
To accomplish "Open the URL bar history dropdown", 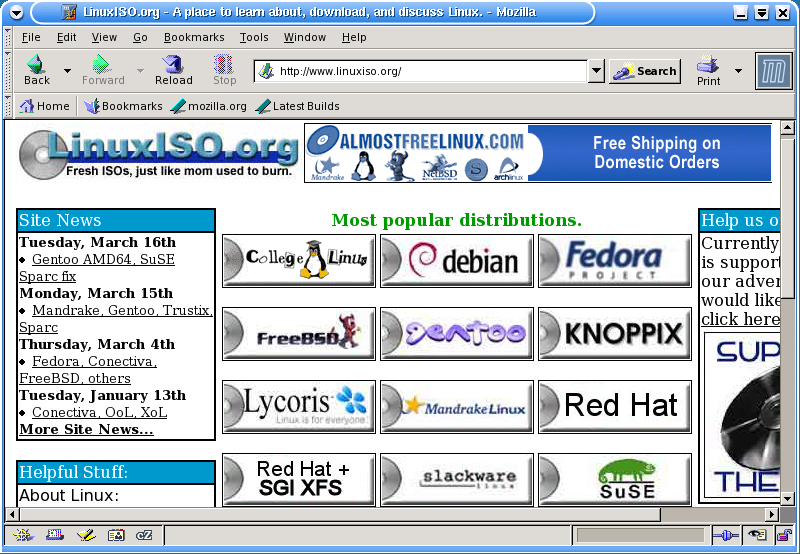I will (596, 71).
